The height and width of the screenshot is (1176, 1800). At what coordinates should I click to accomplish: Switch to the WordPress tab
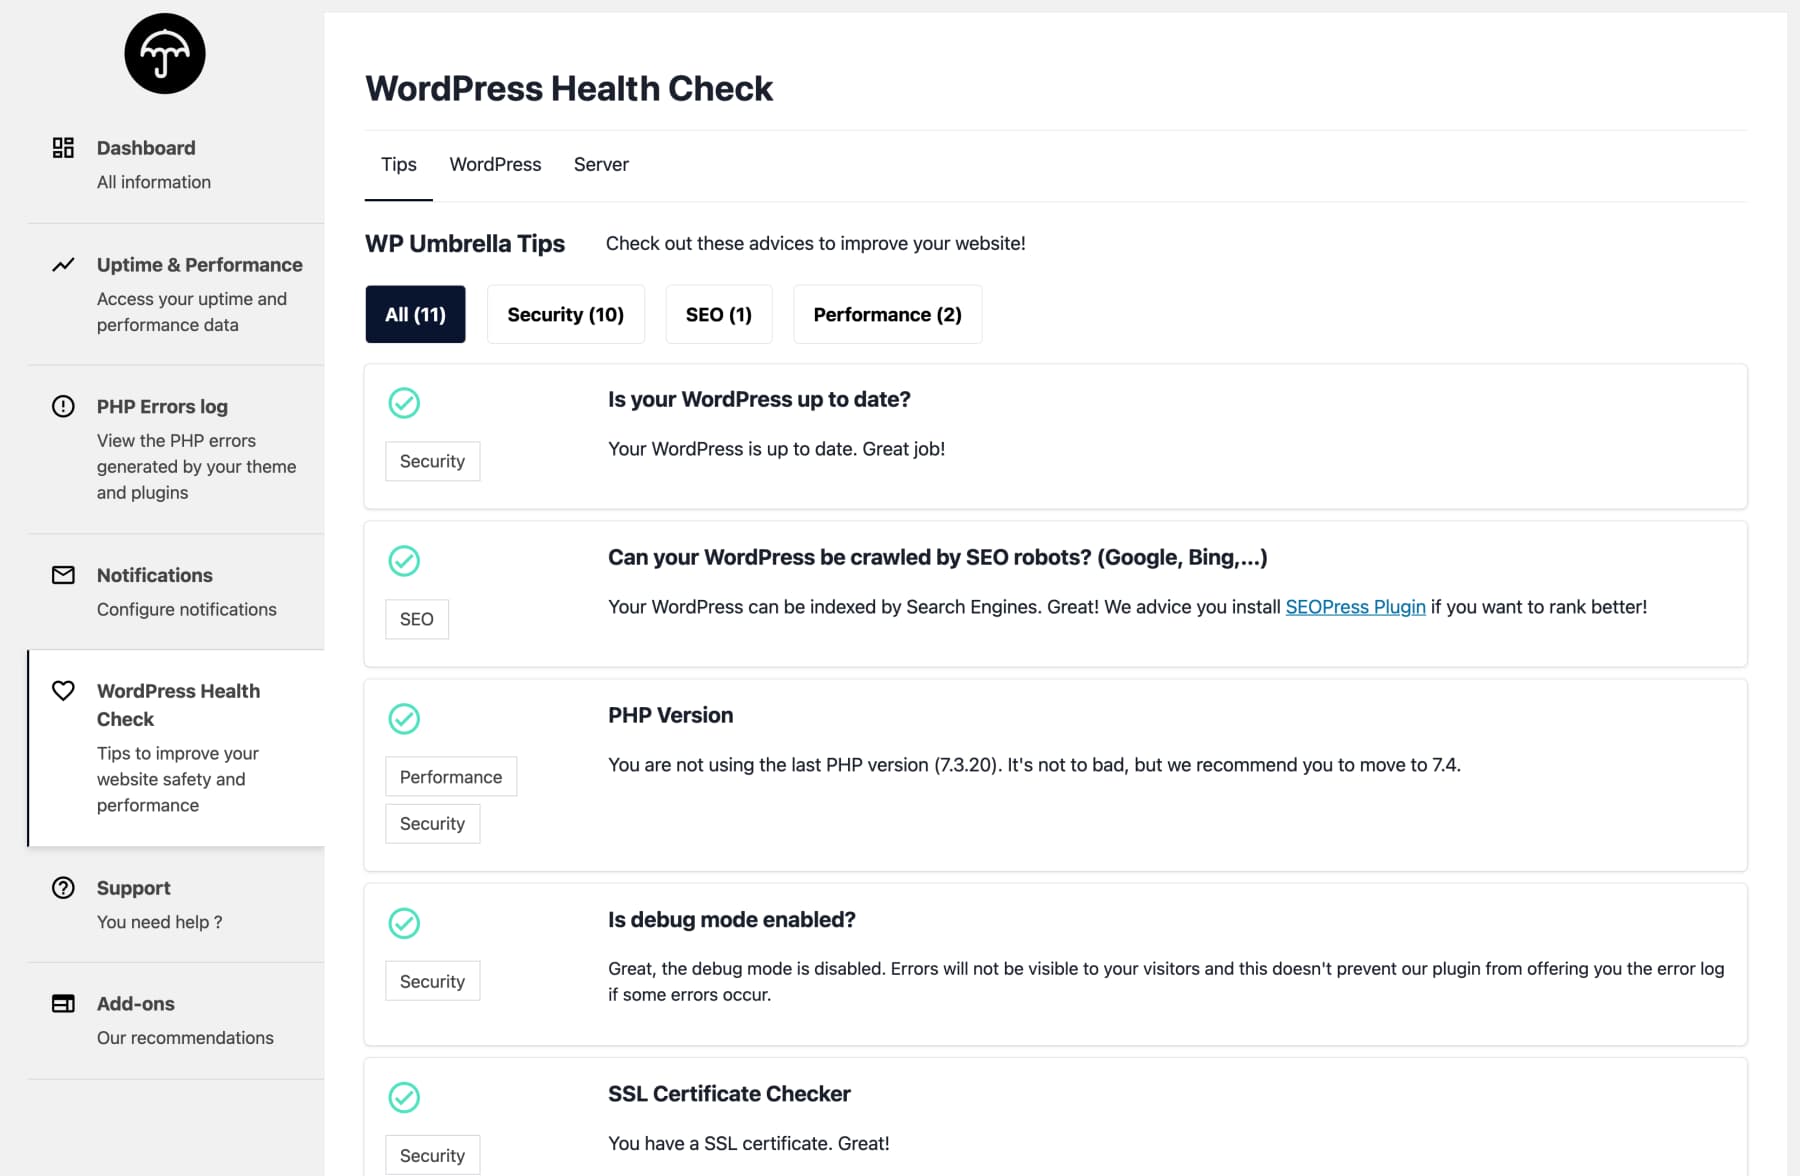coord(495,164)
